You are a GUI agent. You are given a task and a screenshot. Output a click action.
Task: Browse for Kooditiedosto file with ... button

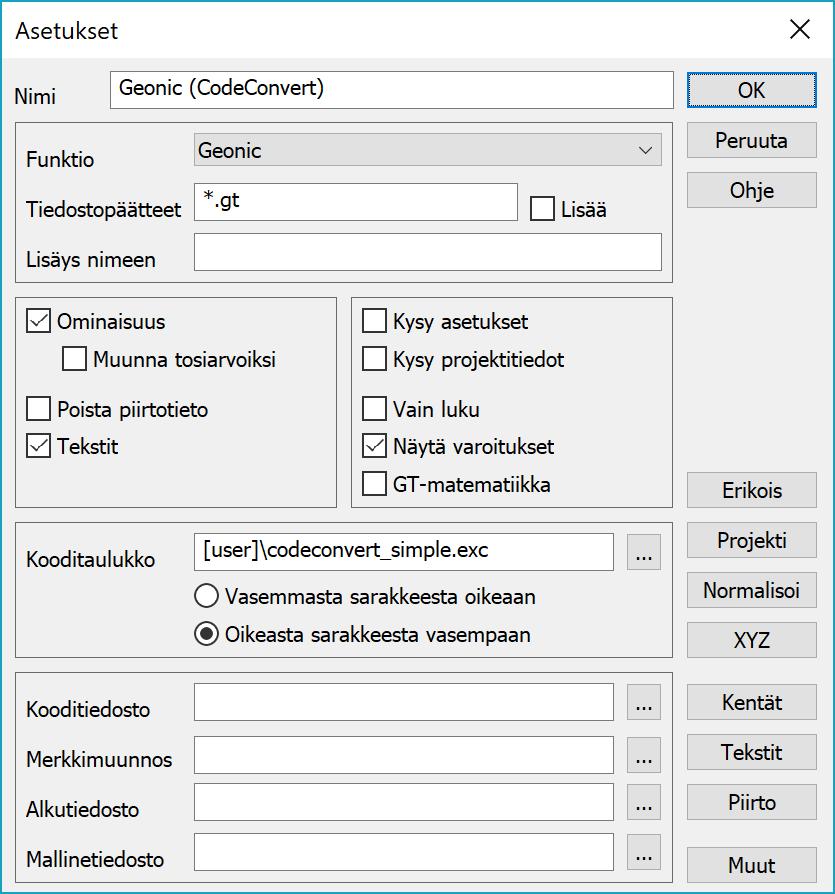644,702
